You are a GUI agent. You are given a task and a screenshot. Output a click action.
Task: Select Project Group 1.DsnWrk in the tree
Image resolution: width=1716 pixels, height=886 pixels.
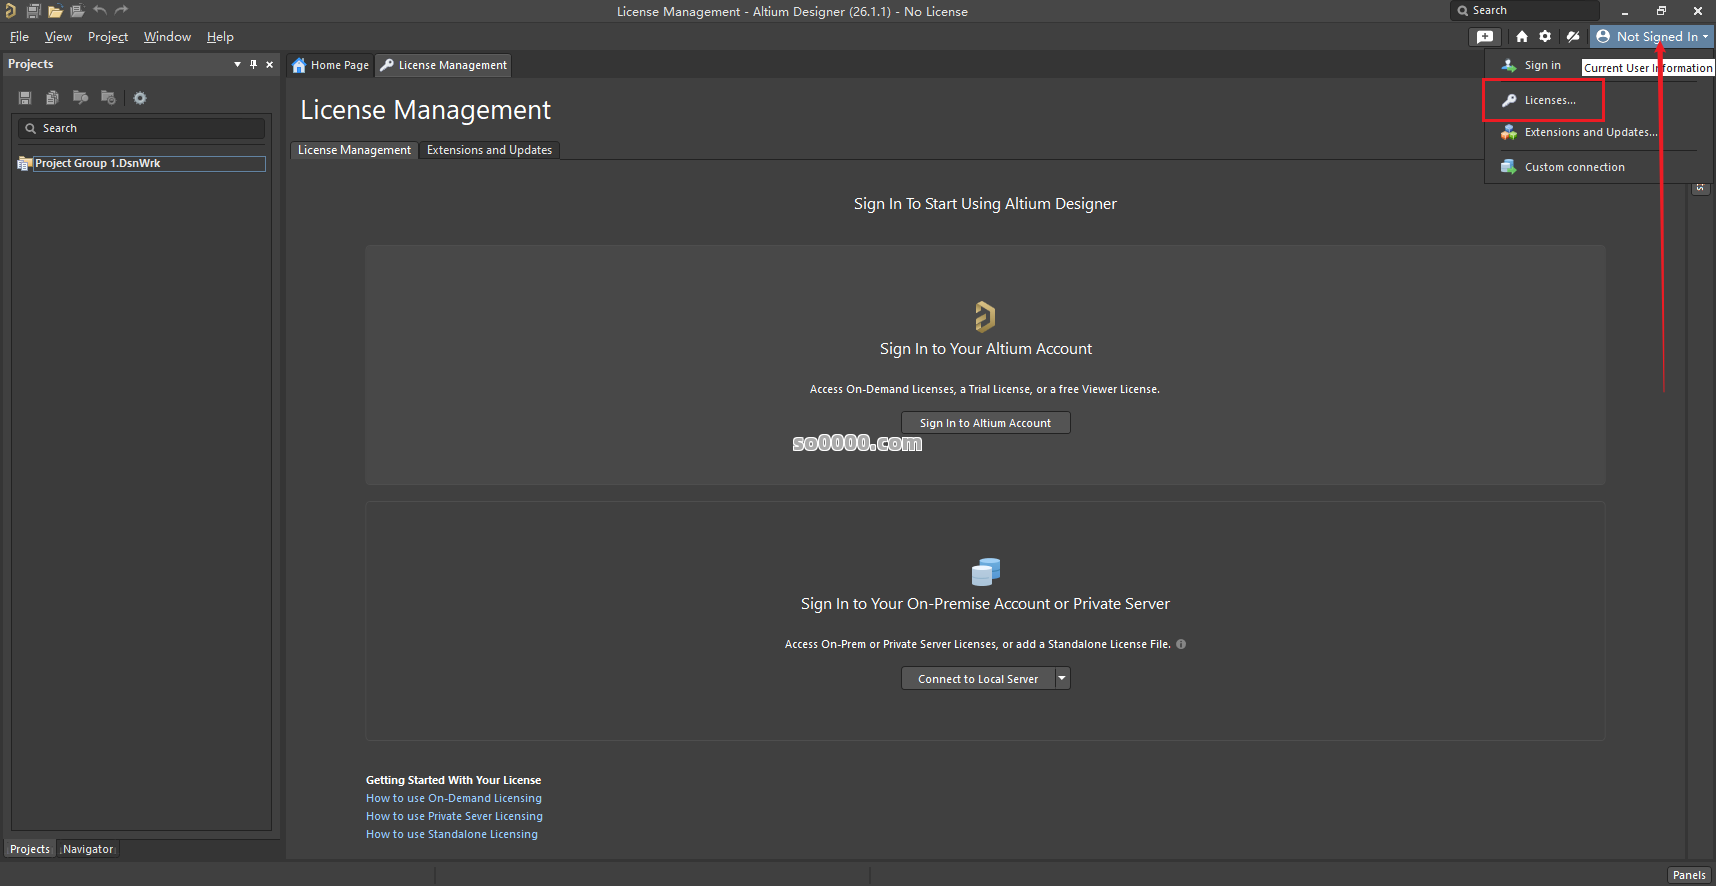97,163
